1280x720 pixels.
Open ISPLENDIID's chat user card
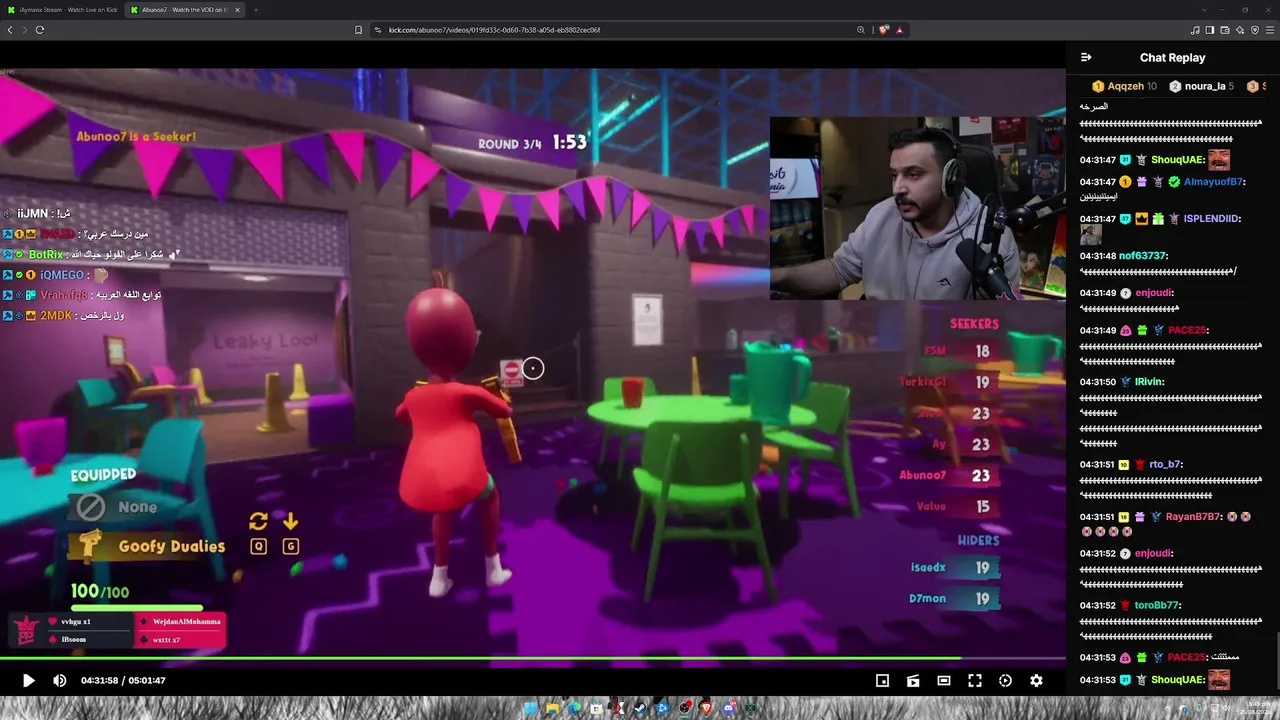click(x=1212, y=218)
